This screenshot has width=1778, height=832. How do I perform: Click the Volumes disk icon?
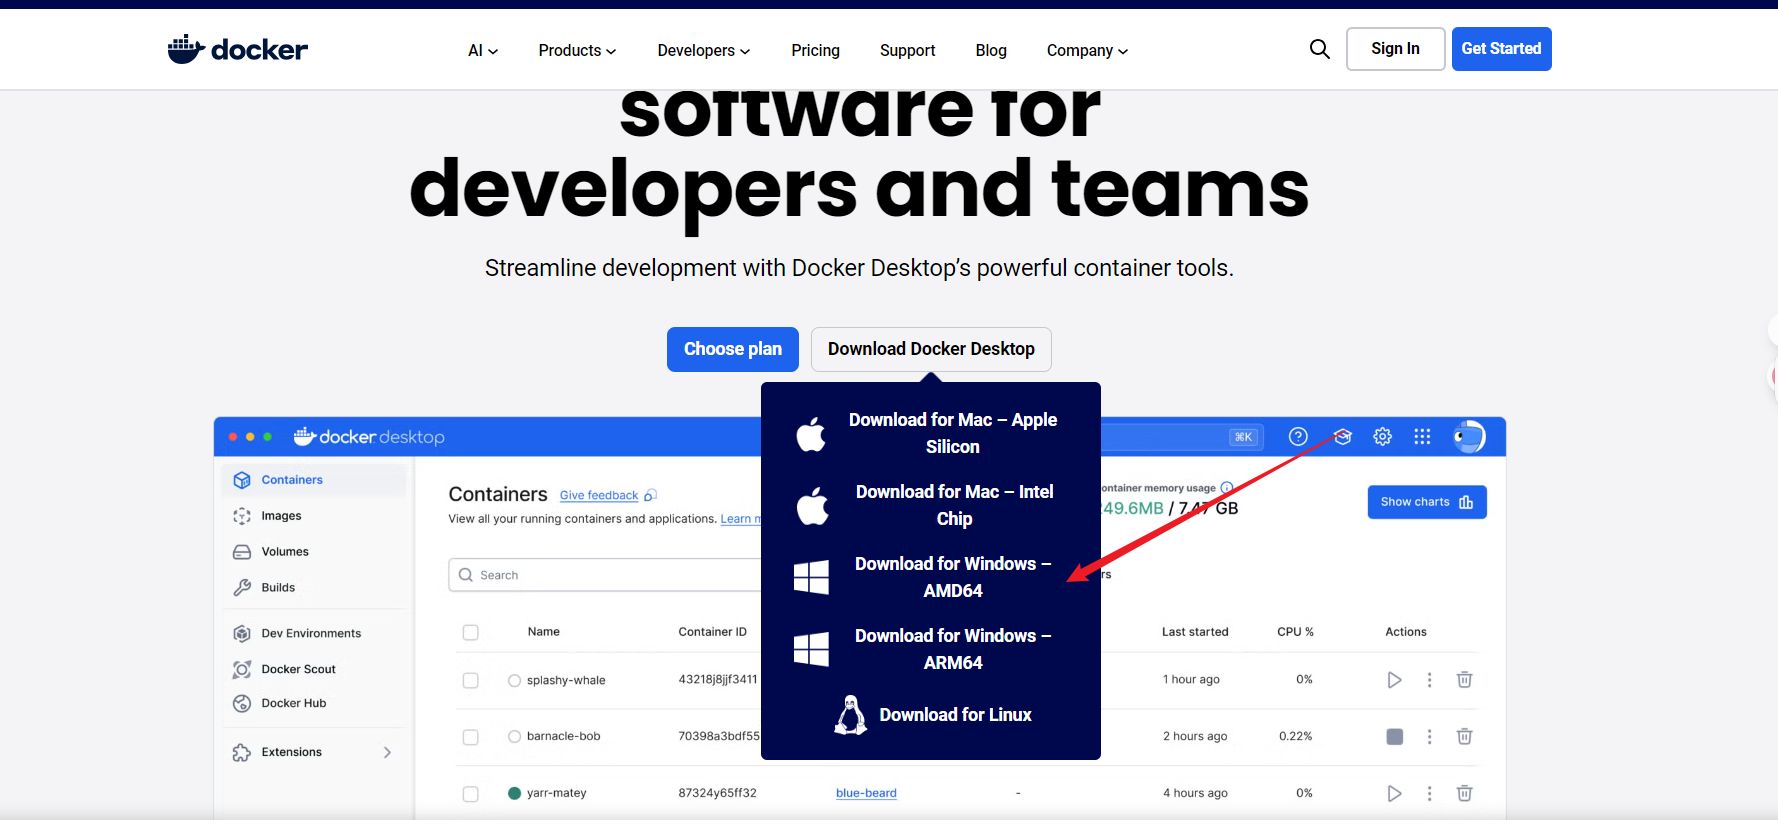tap(242, 552)
